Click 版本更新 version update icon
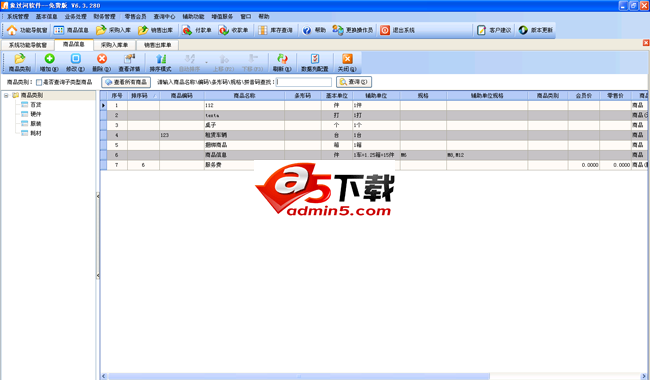650x380 pixels. coord(523,30)
